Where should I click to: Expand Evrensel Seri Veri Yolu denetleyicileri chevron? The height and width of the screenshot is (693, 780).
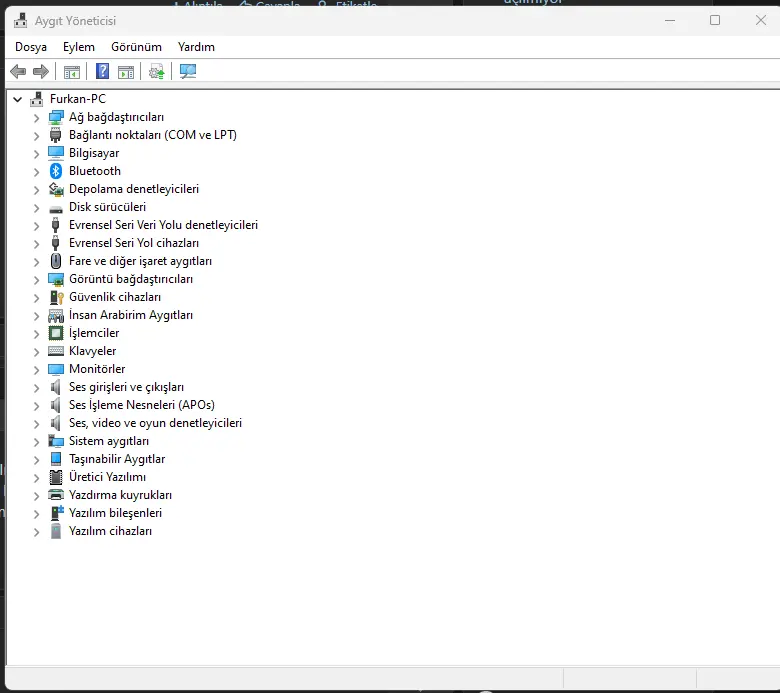tap(36, 226)
